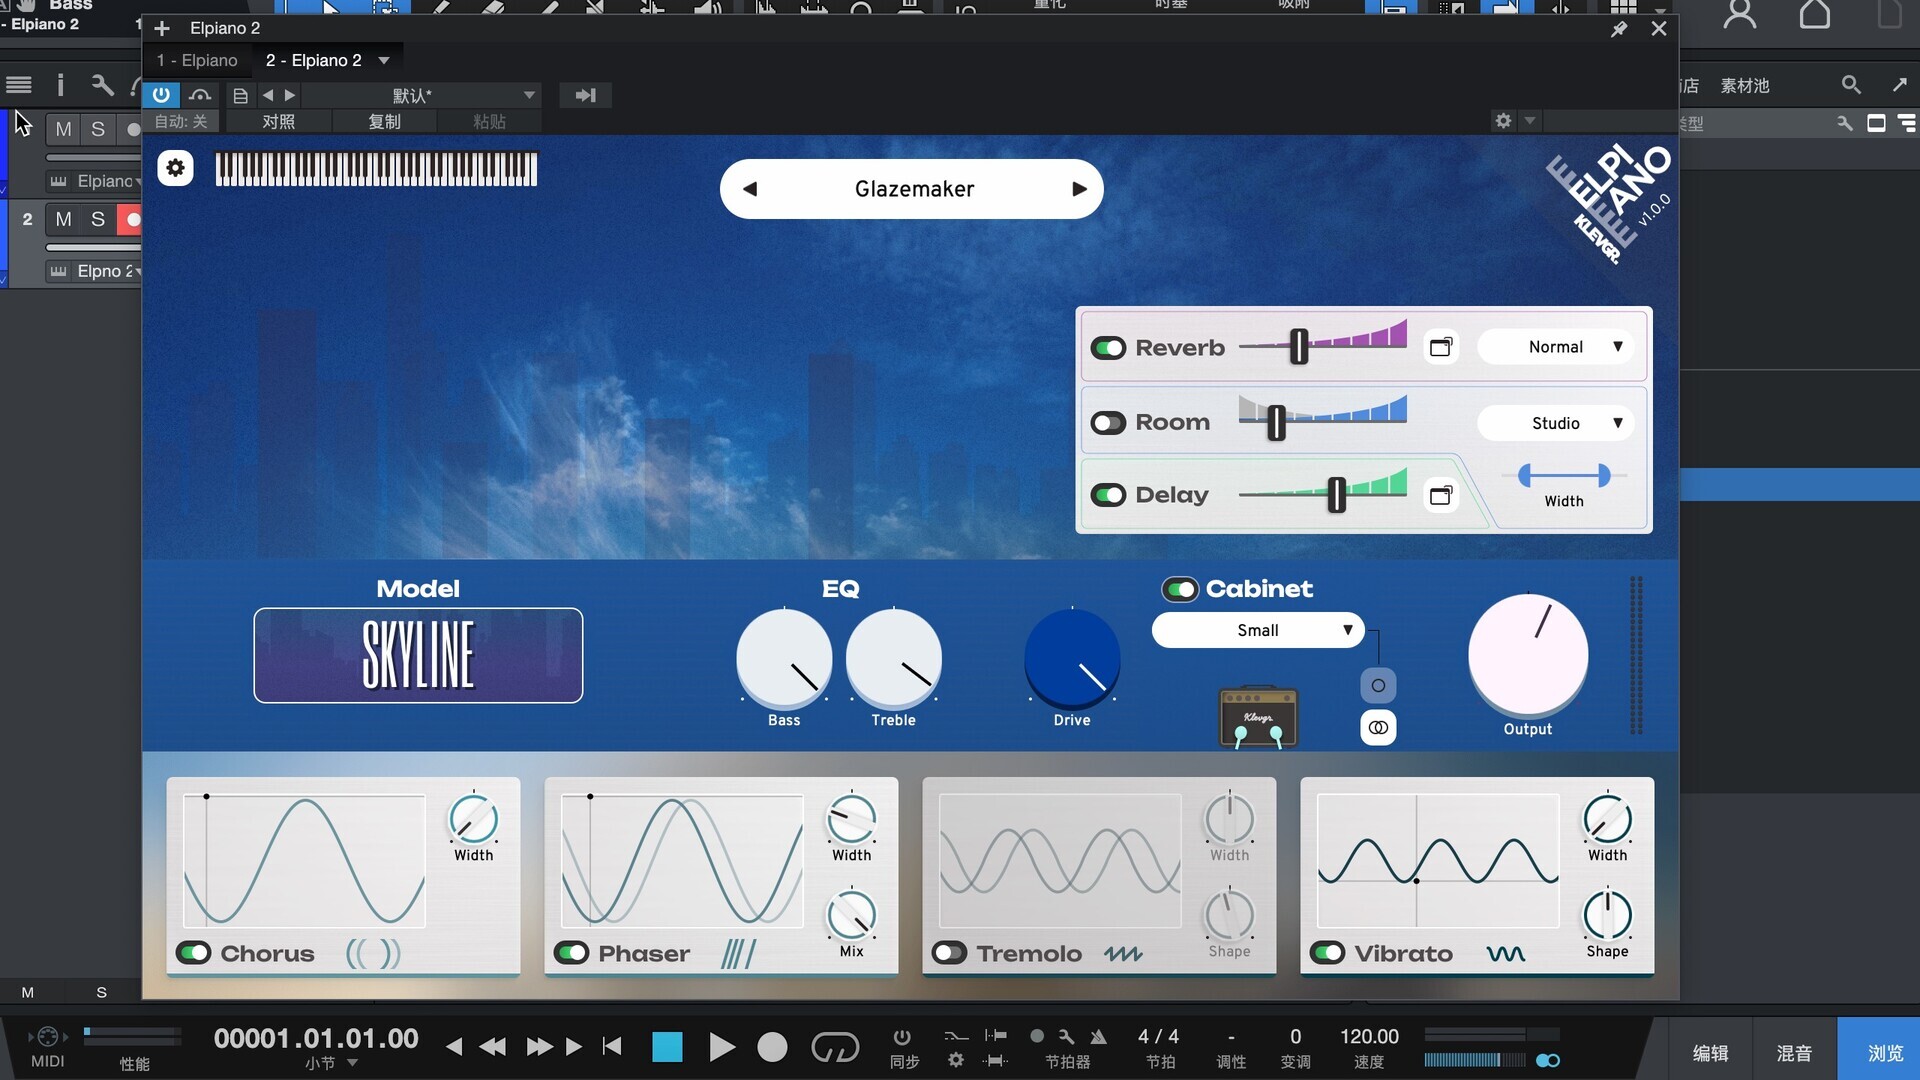Click the 粘贴 paste button
Viewport: 1920px width, 1080px height.
[490, 122]
